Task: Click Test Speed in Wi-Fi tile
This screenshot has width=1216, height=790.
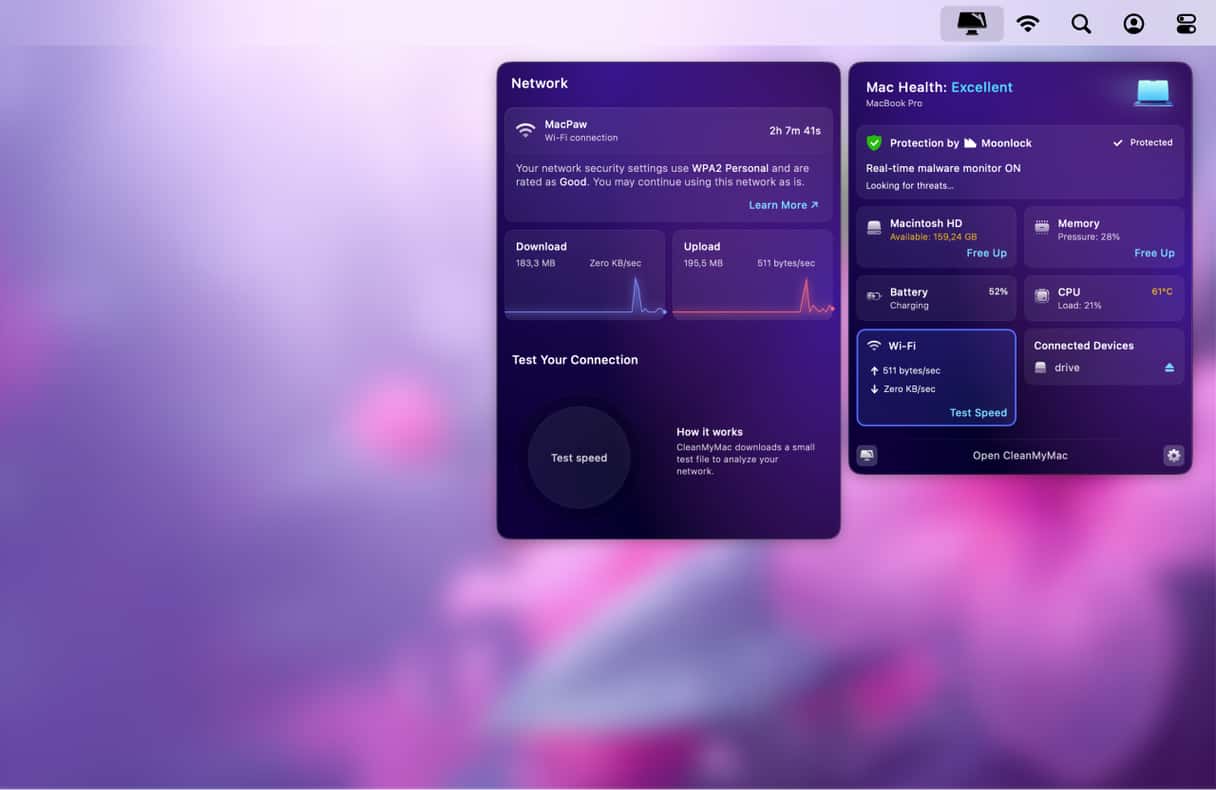Action: click(x=978, y=413)
